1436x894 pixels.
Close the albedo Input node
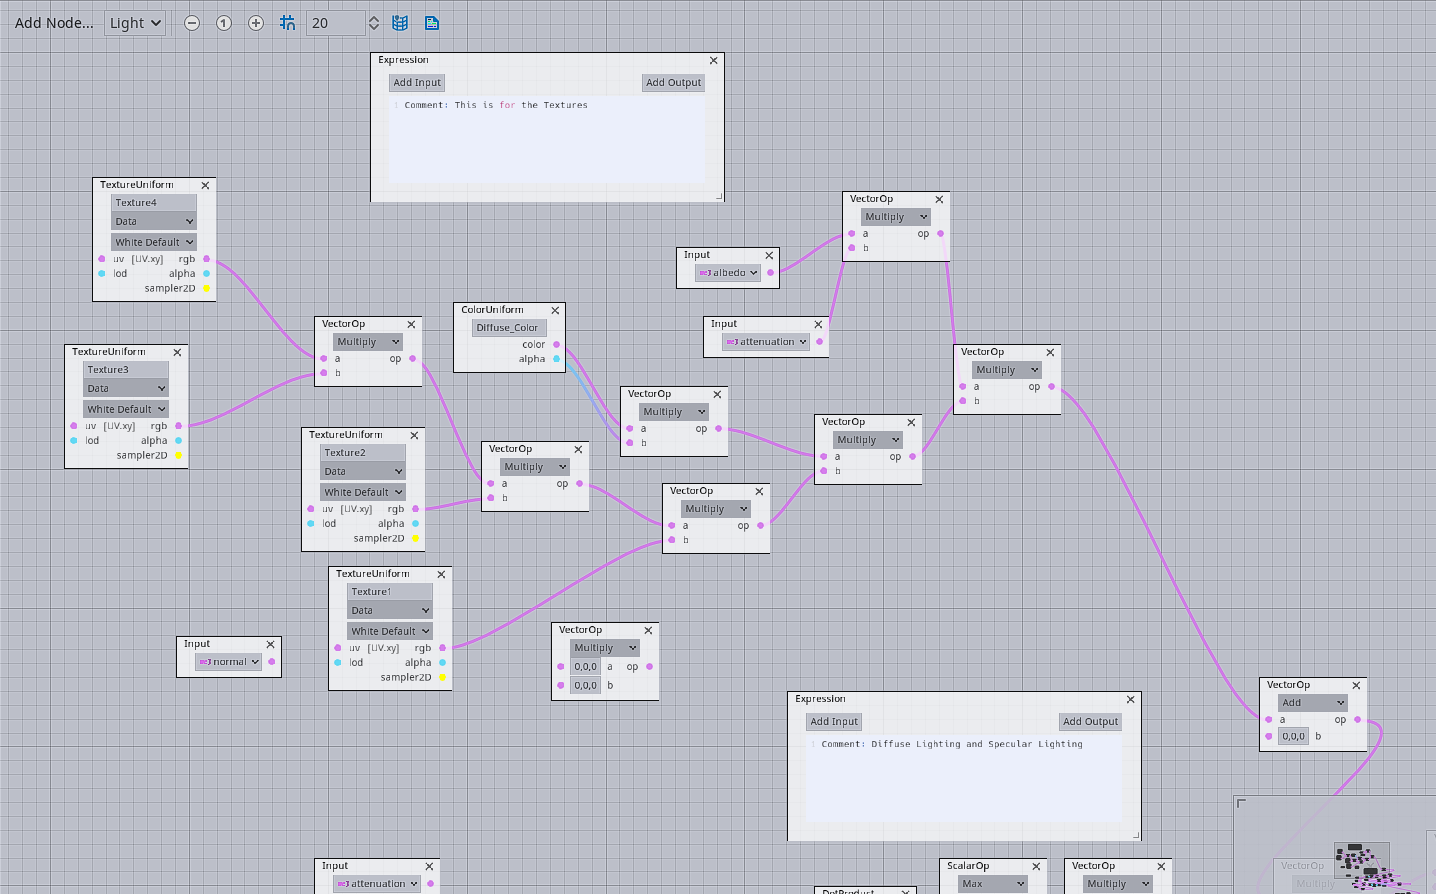coord(769,255)
